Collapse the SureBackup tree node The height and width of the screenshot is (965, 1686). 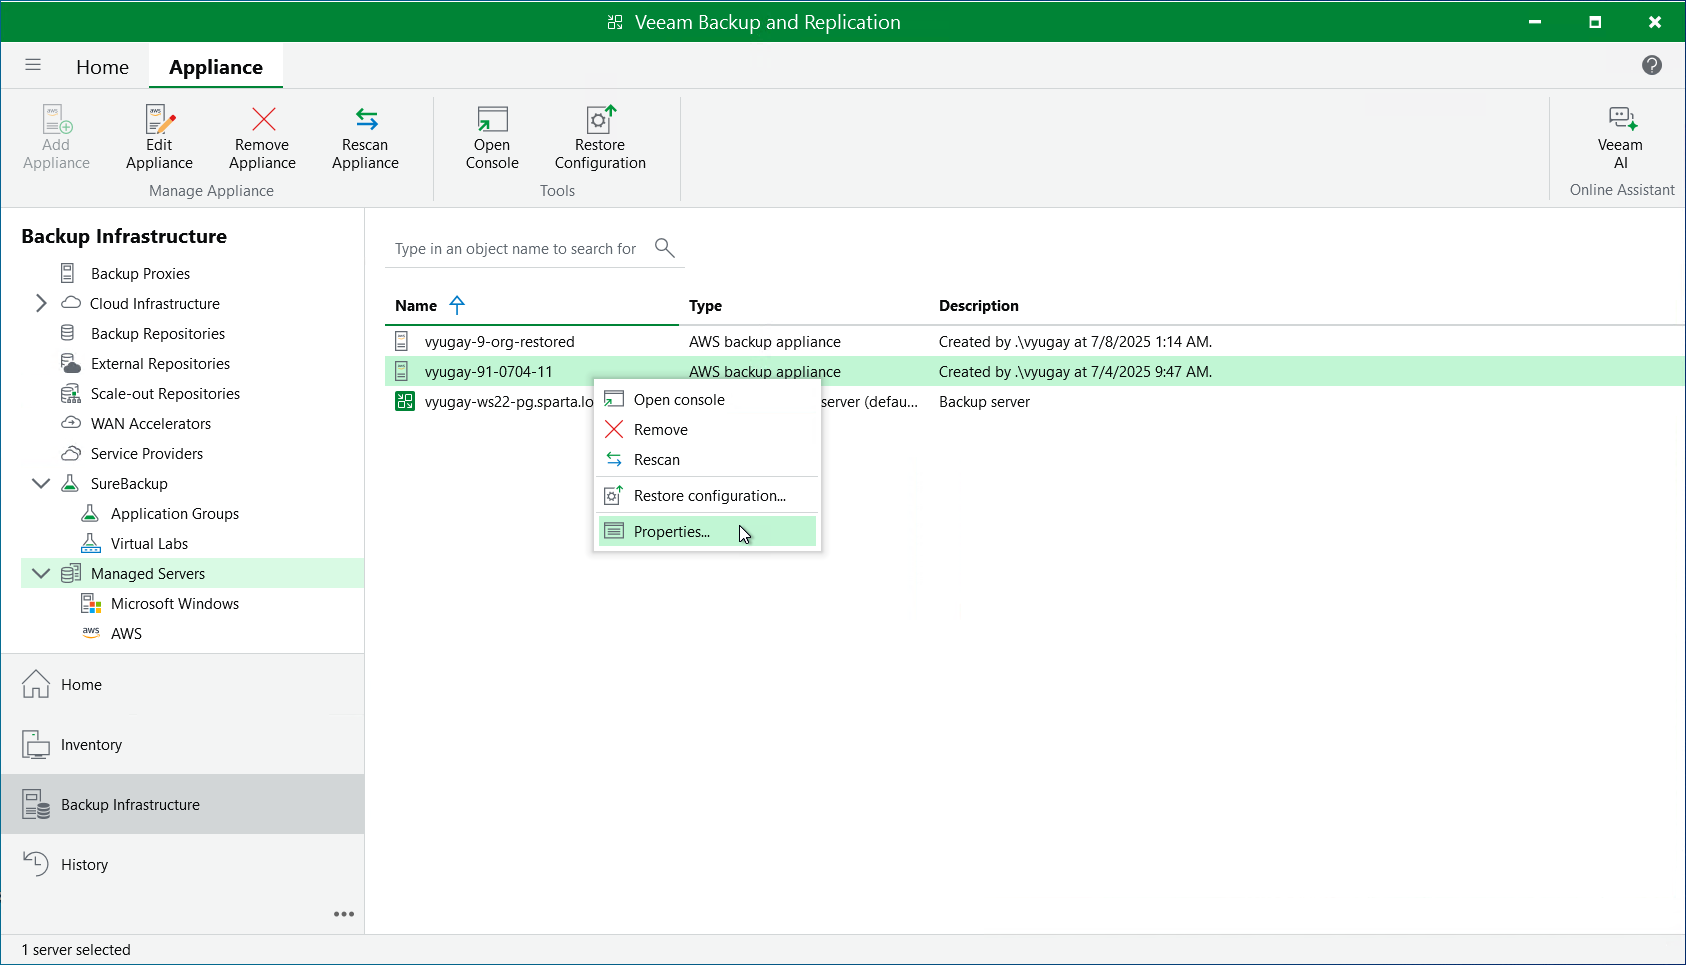pos(41,483)
